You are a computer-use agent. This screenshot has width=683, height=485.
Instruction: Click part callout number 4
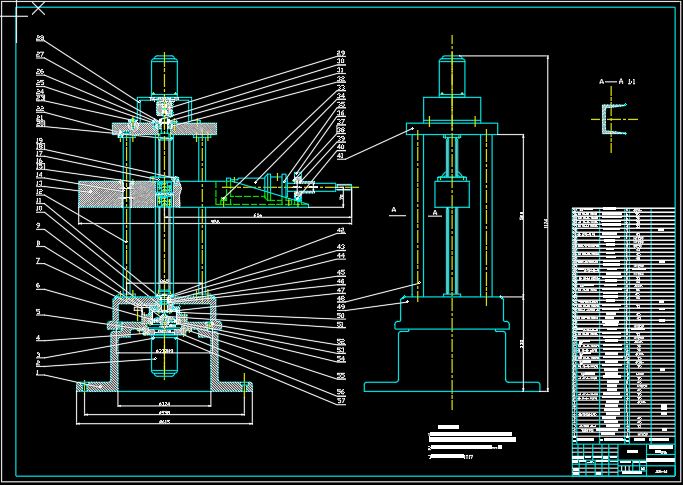click(38, 338)
